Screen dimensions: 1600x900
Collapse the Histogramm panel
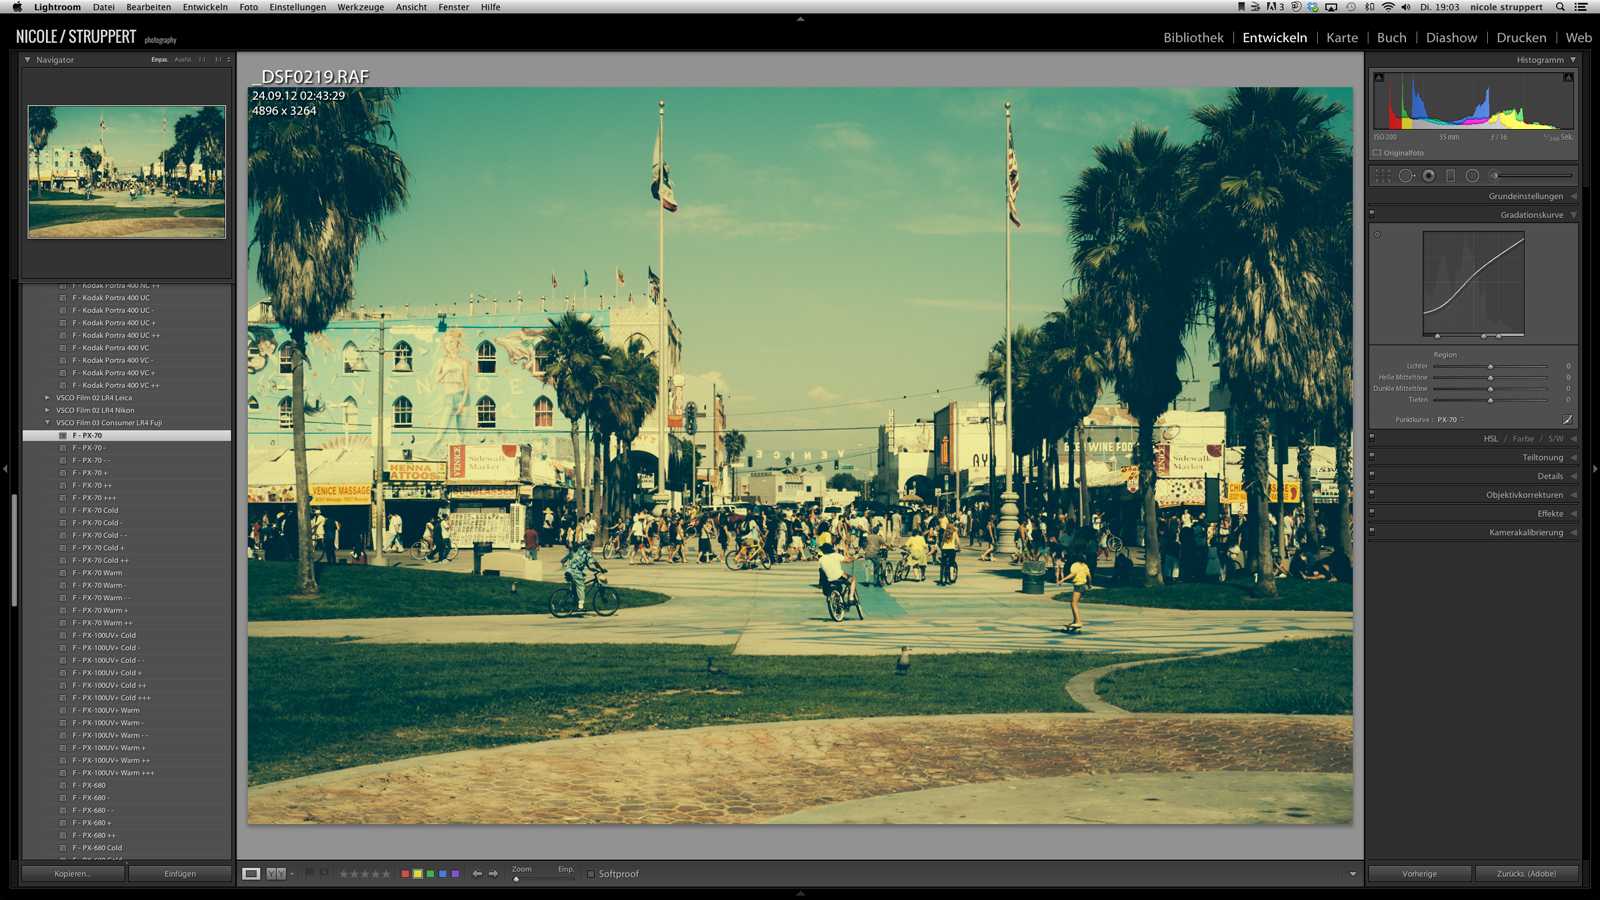(x=1573, y=60)
